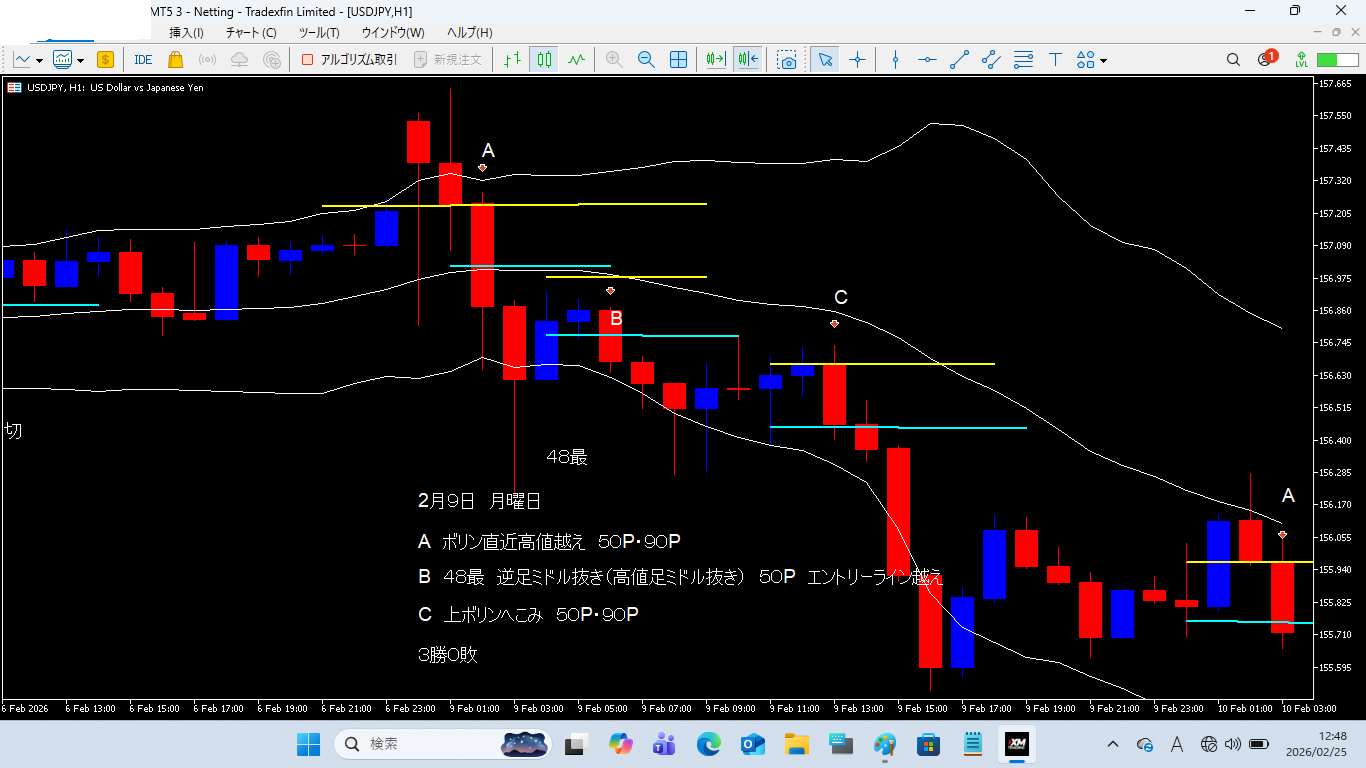Select the text label 3勝0敗

coord(448,655)
